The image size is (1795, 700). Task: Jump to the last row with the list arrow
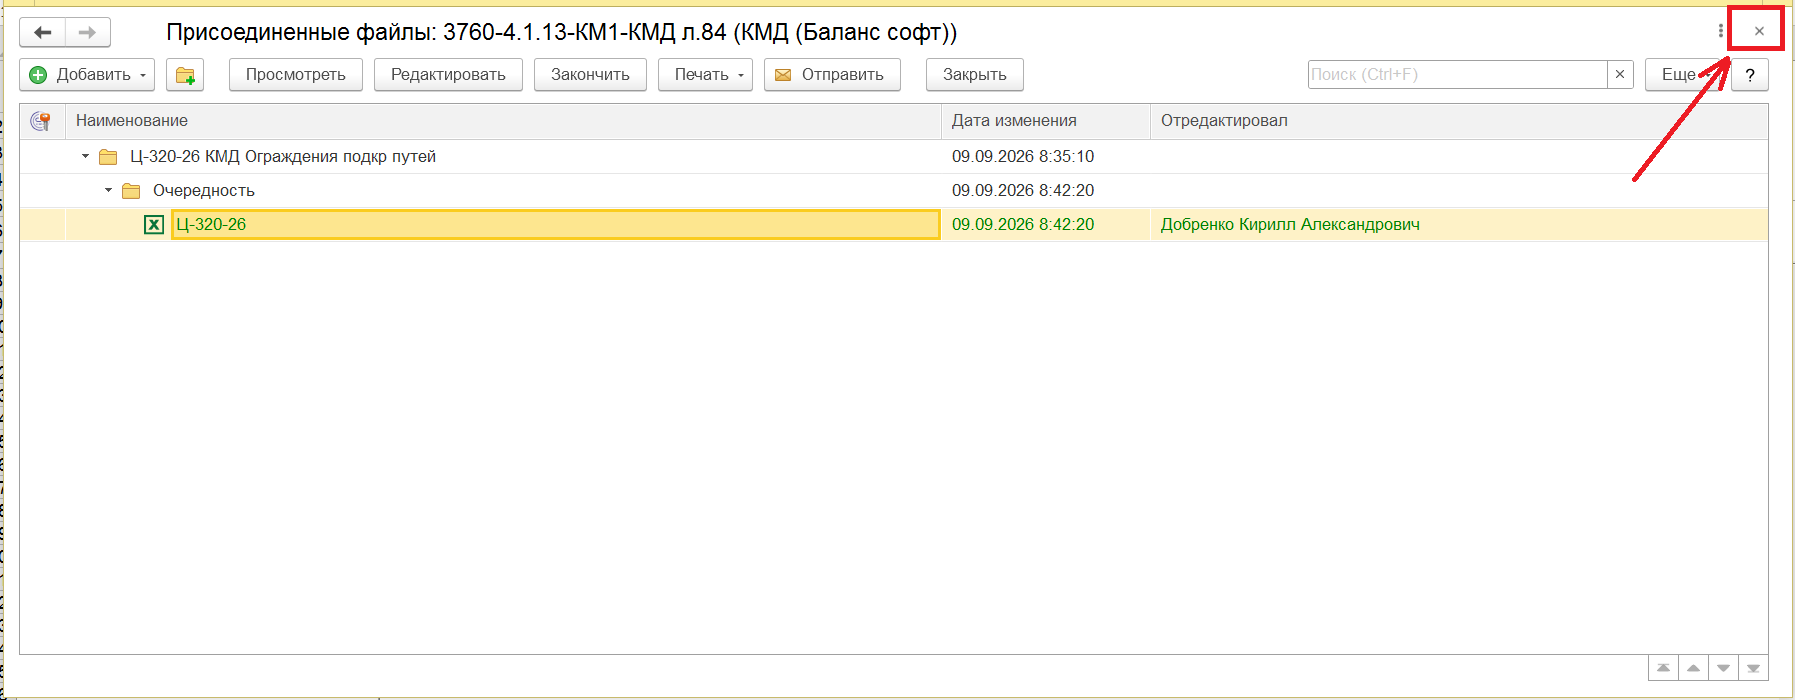point(1753,667)
